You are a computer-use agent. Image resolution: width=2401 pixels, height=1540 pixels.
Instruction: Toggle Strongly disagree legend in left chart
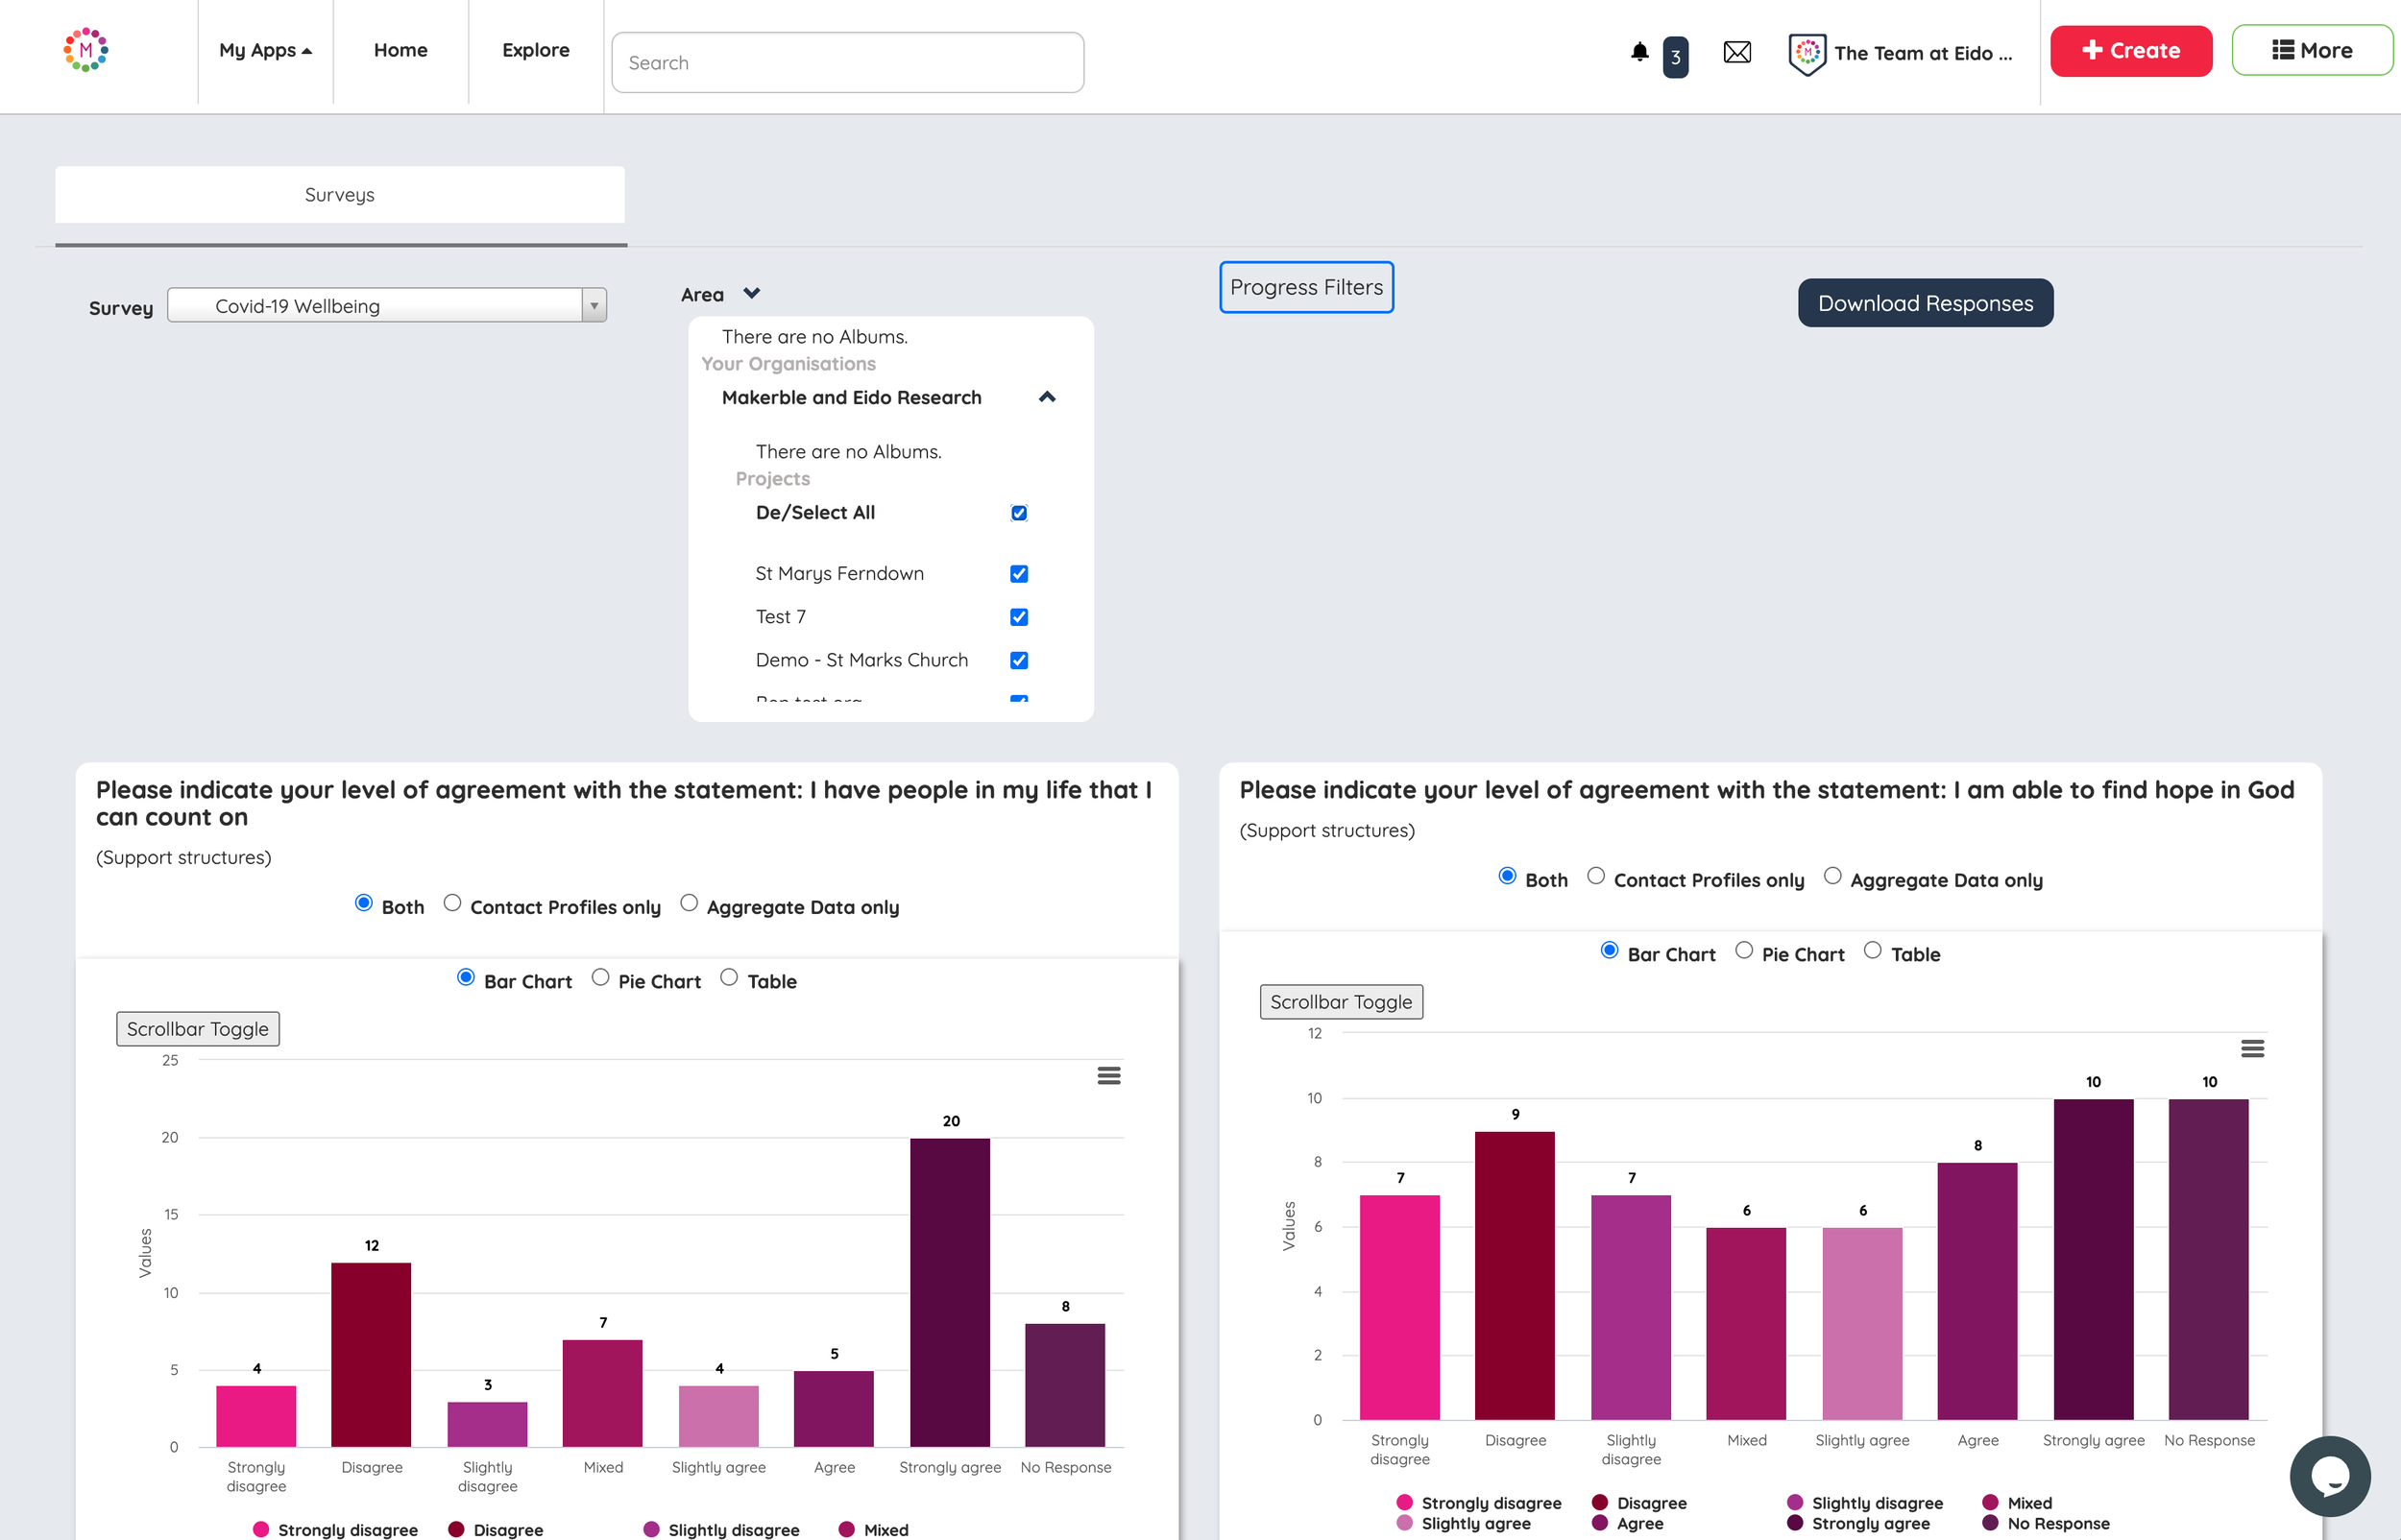261,1529
